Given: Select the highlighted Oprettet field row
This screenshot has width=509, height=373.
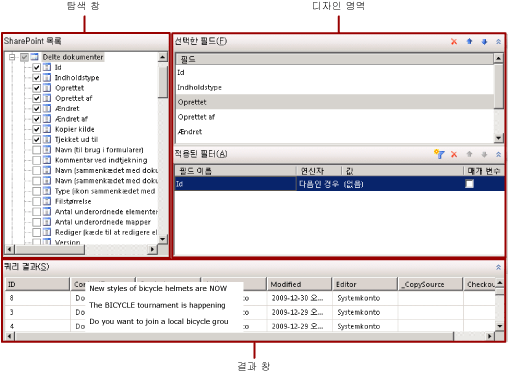Looking at the screenshot, I should point(334,102).
